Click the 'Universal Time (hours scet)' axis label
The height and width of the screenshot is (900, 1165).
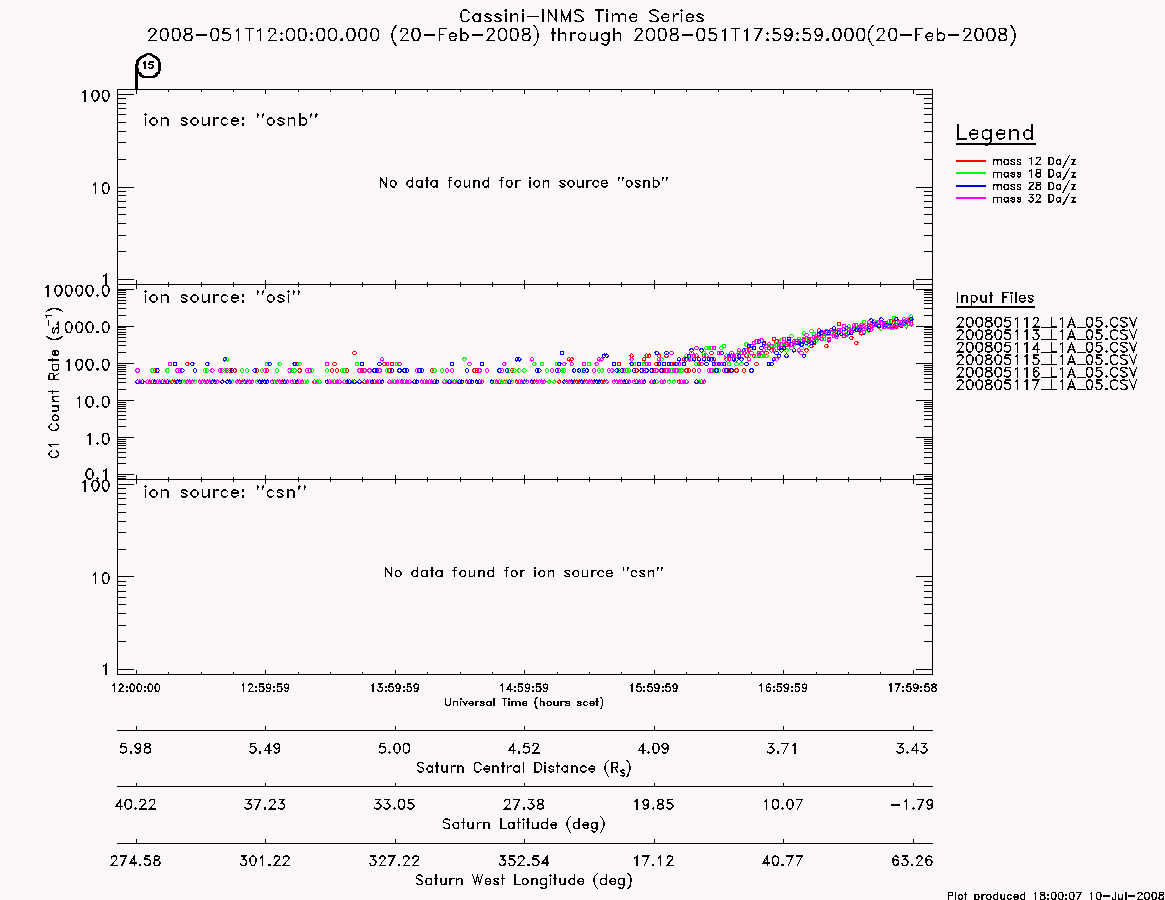coord(524,702)
